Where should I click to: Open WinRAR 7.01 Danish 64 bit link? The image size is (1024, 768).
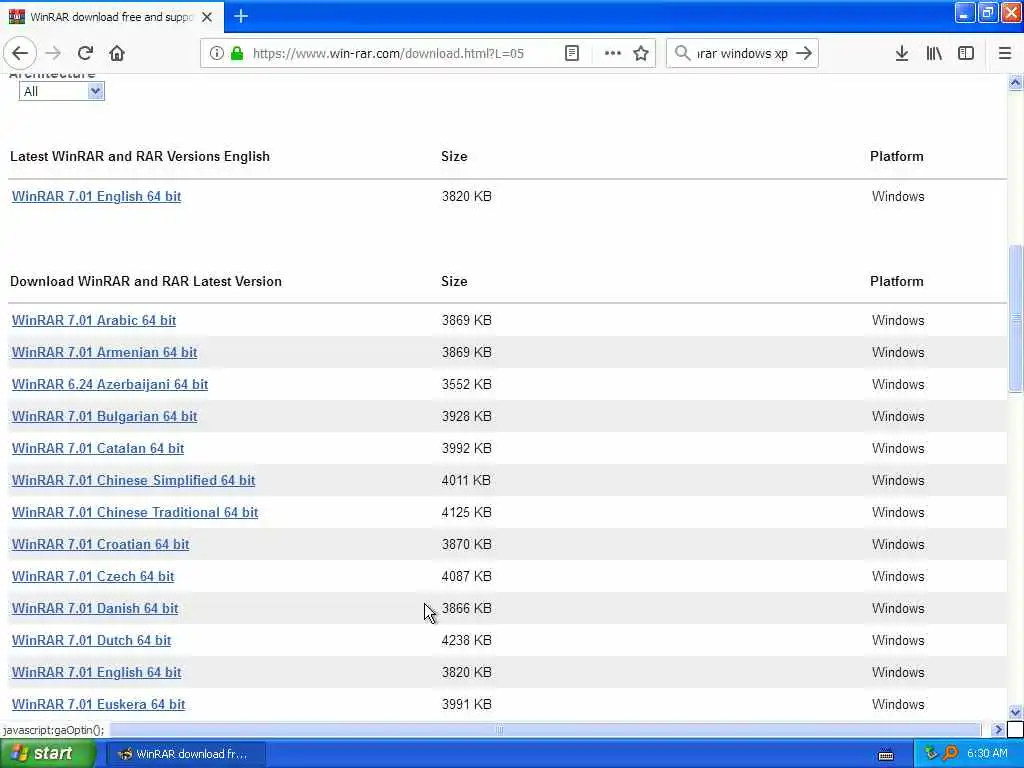(95, 609)
